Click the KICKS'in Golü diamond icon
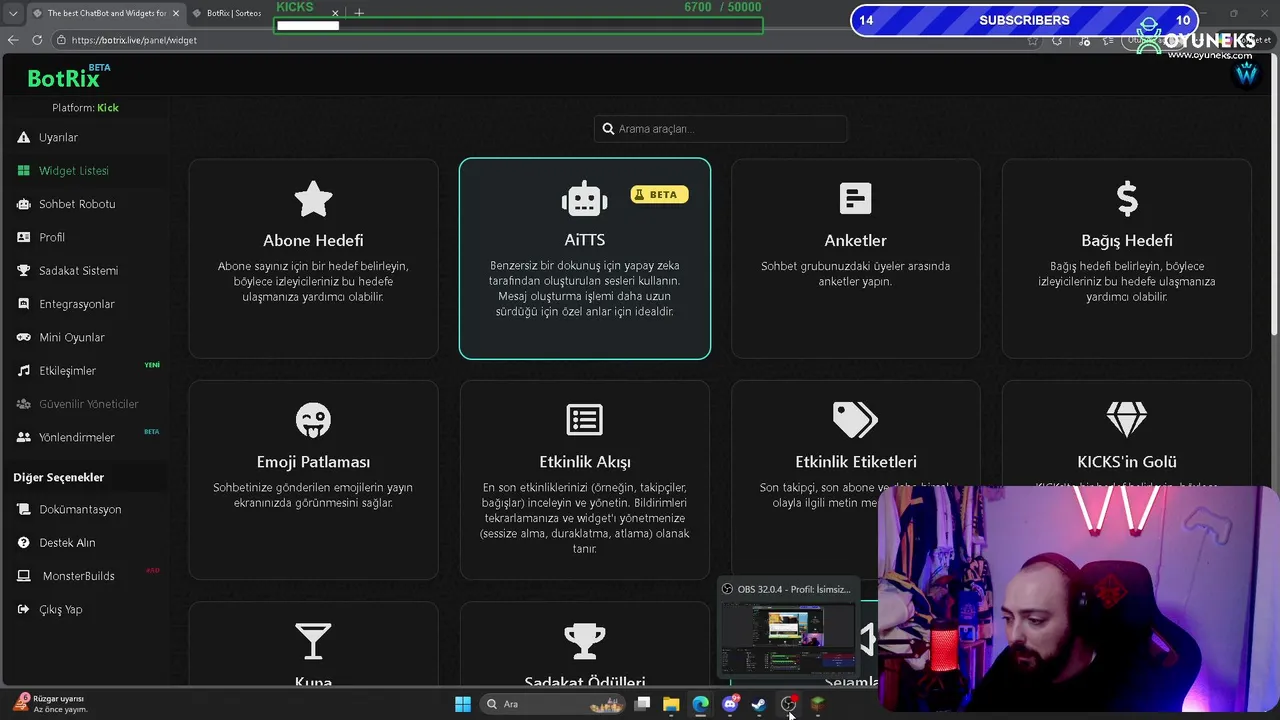This screenshot has width=1280, height=720. [x=1127, y=420]
